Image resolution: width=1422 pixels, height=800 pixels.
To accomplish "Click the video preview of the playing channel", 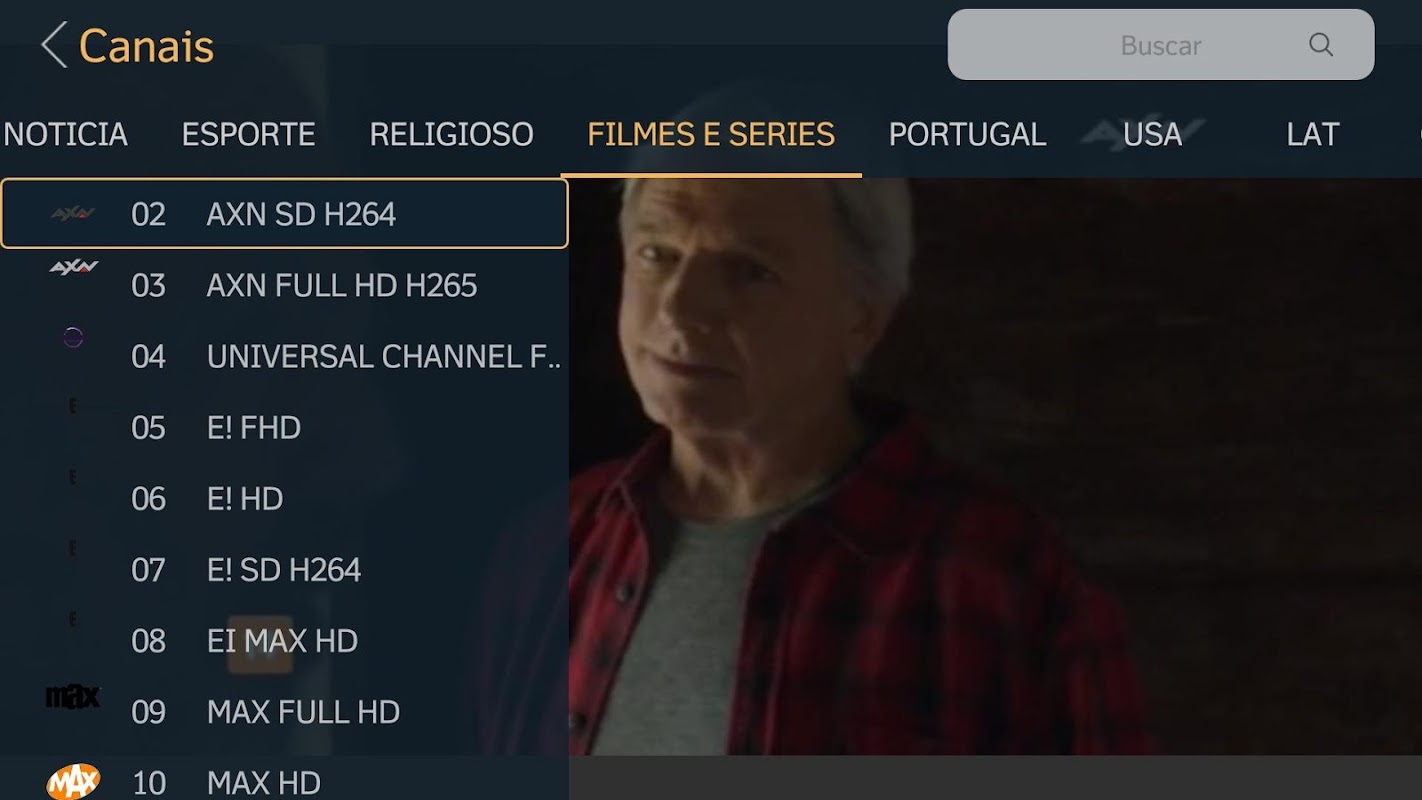I will click(995, 467).
